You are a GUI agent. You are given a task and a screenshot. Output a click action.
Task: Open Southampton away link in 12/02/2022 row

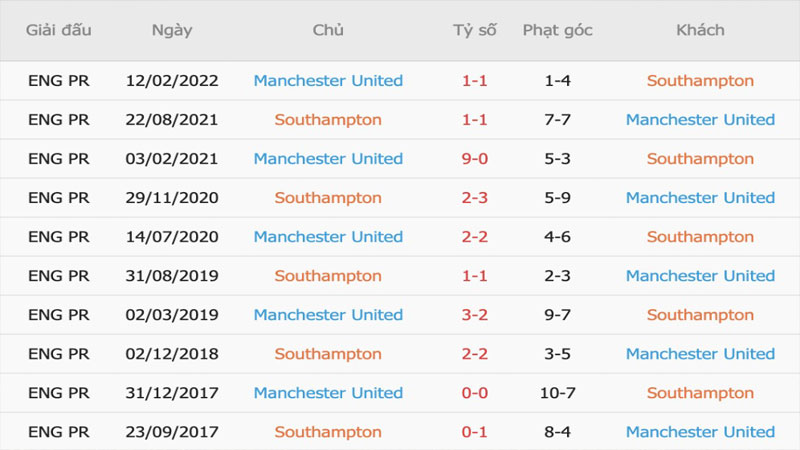pyautogui.click(x=700, y=81)
